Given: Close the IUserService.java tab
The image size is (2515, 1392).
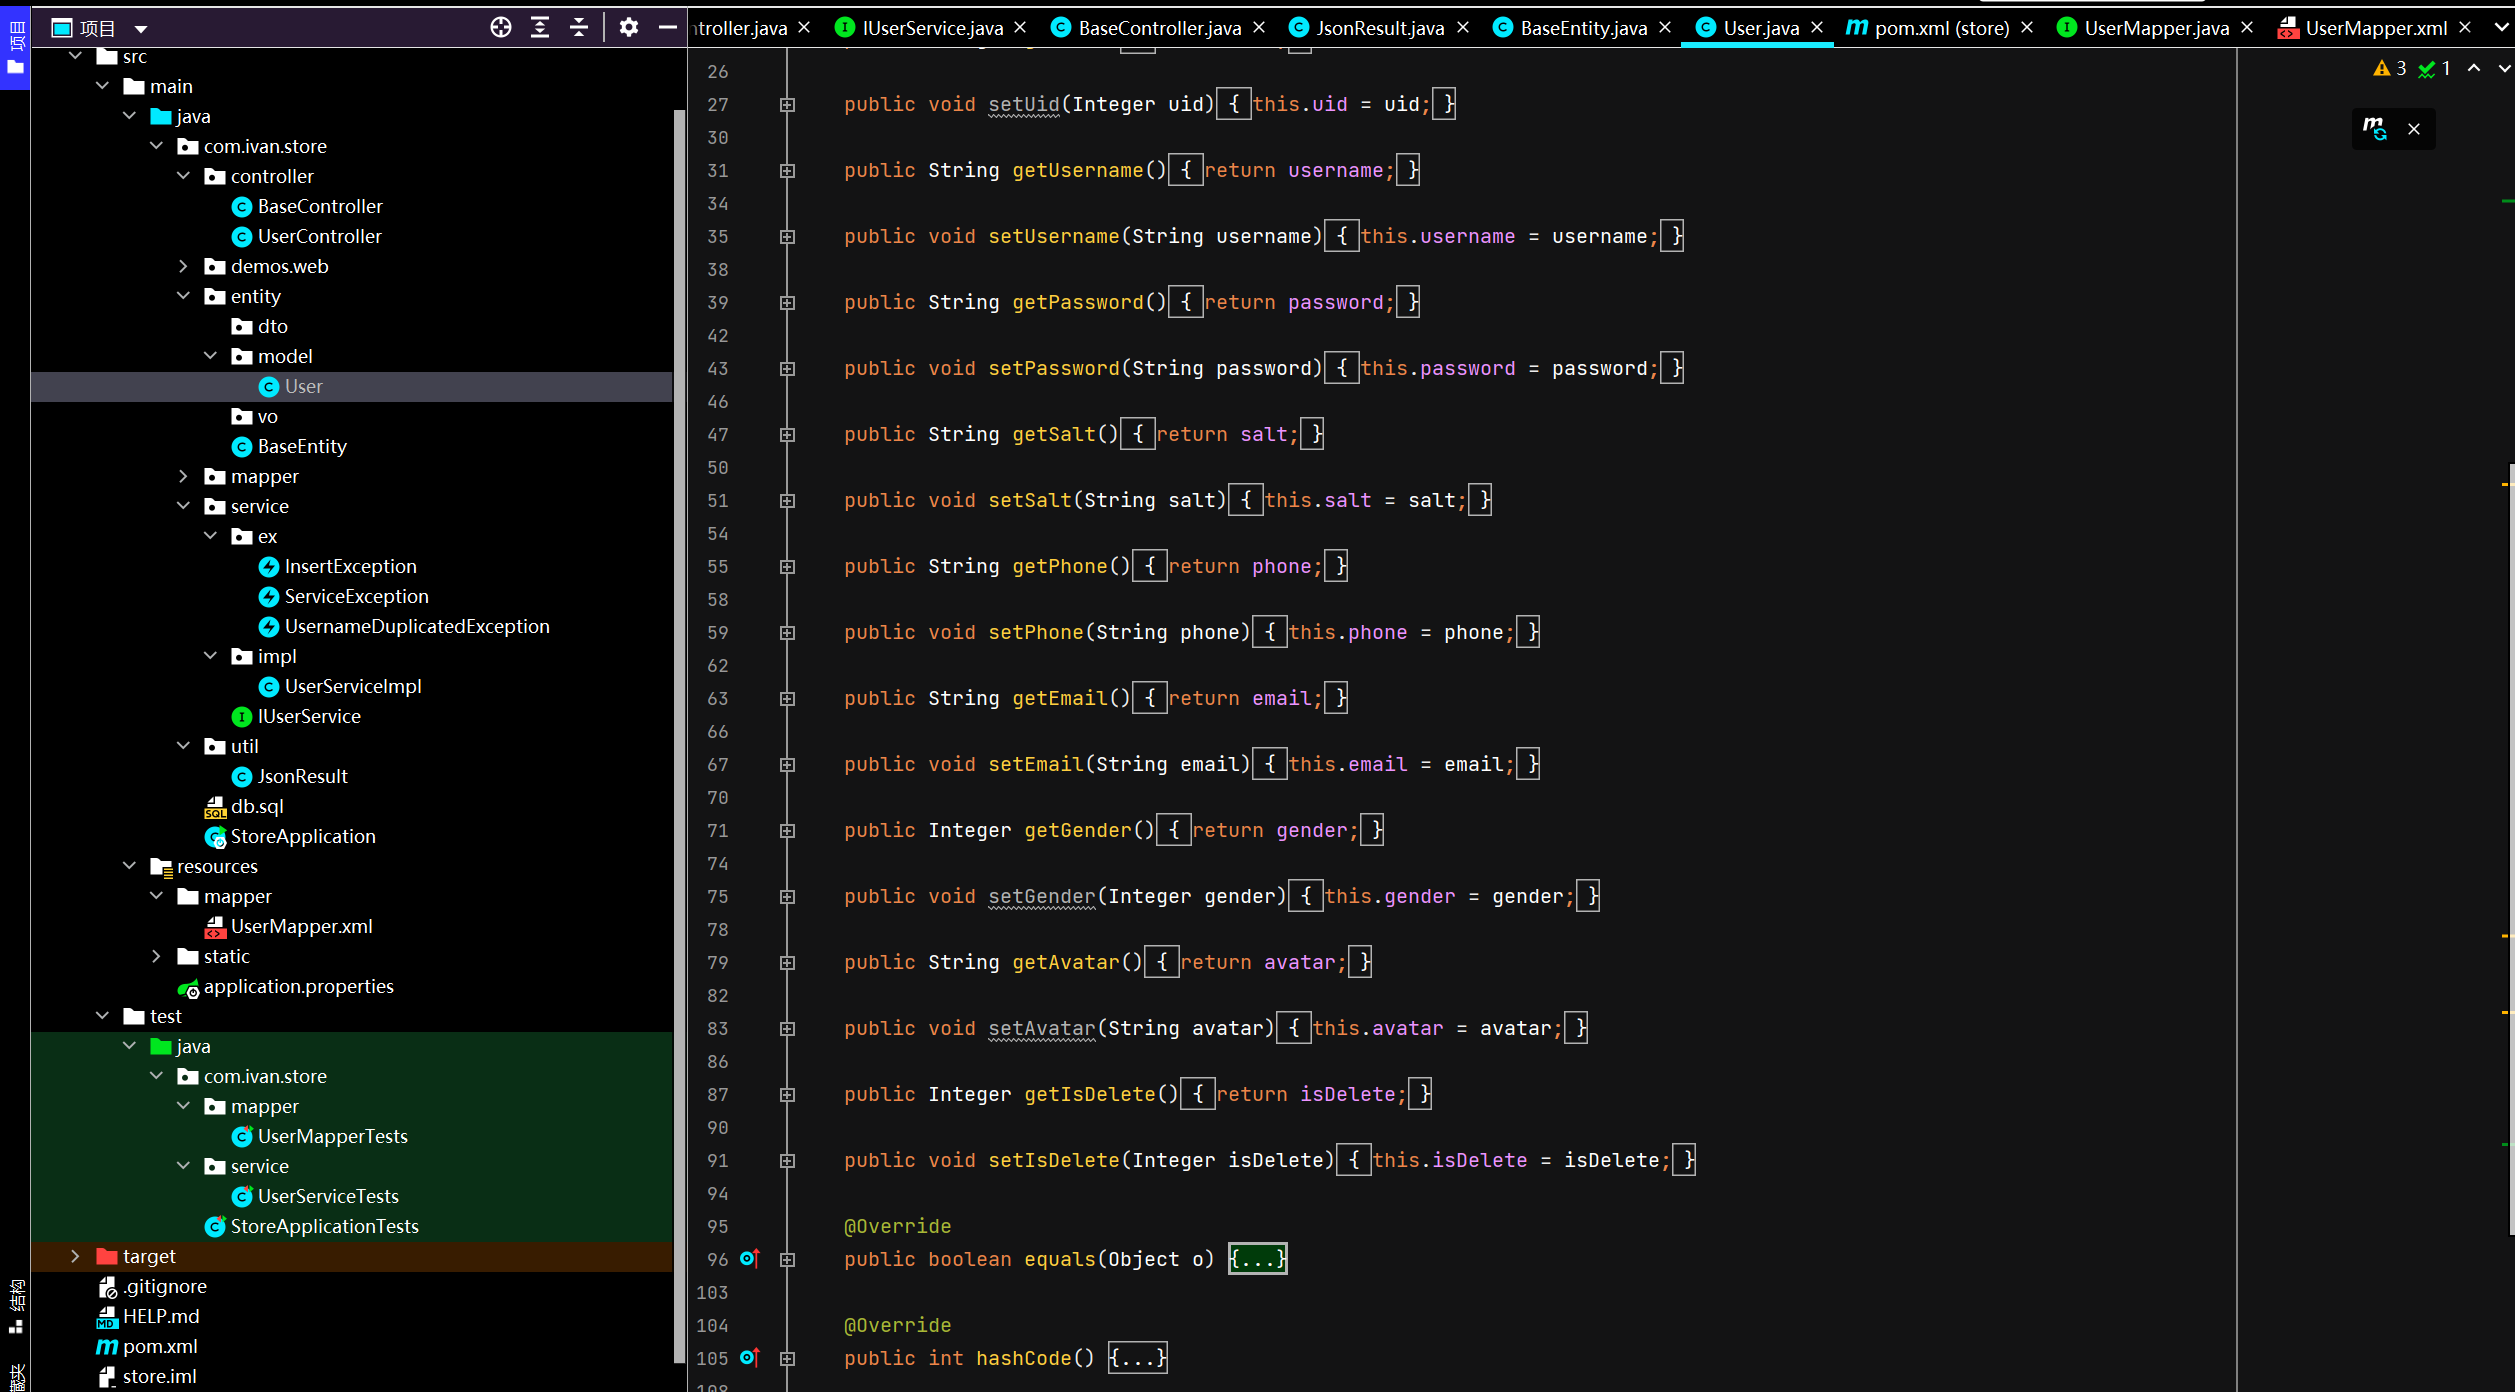Looking at the screenshot, I should (1020, 28).
